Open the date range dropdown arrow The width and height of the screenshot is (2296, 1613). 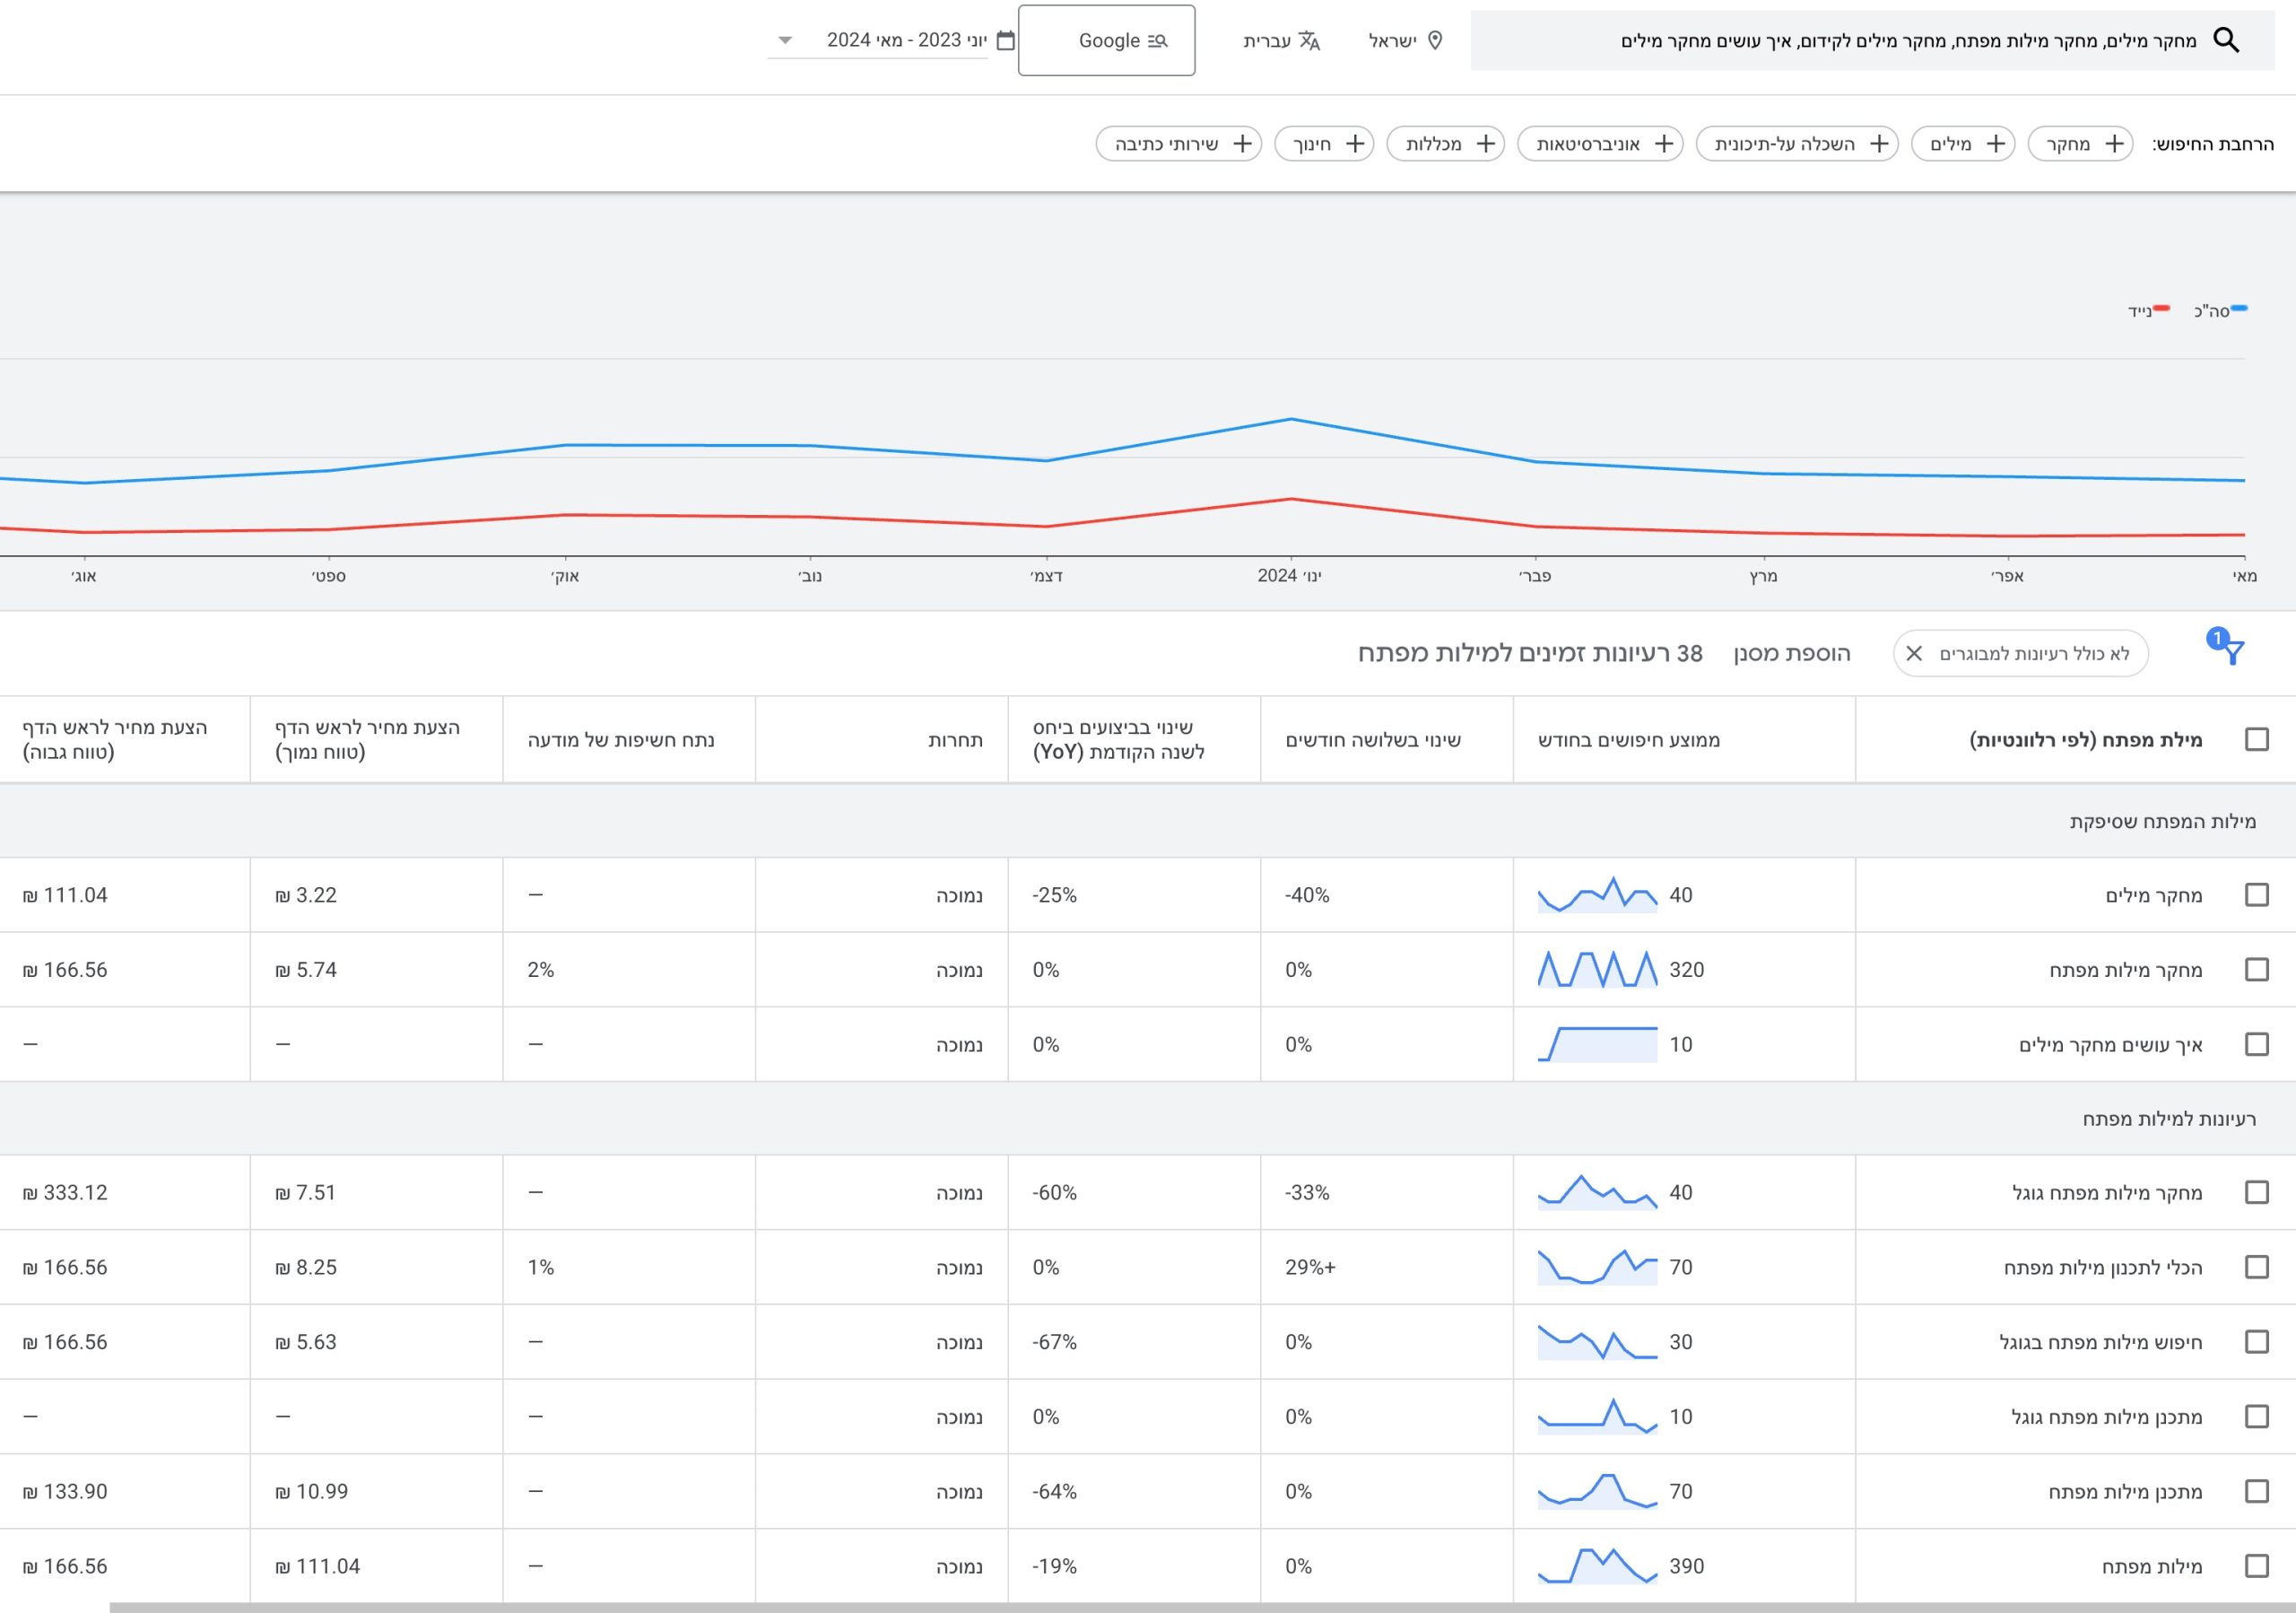pyautogui.click(x=785, y=40)
